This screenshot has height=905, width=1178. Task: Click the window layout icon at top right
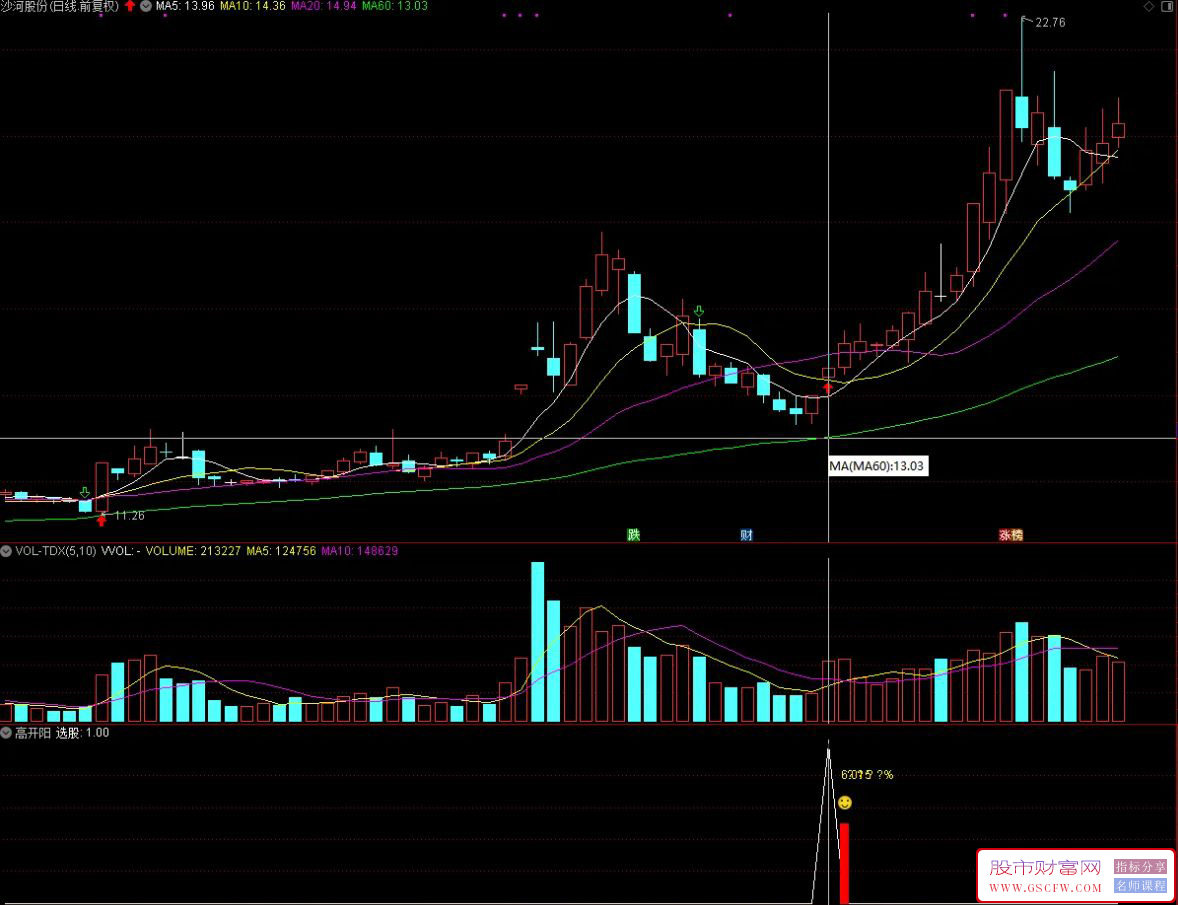click(1168, 7)
